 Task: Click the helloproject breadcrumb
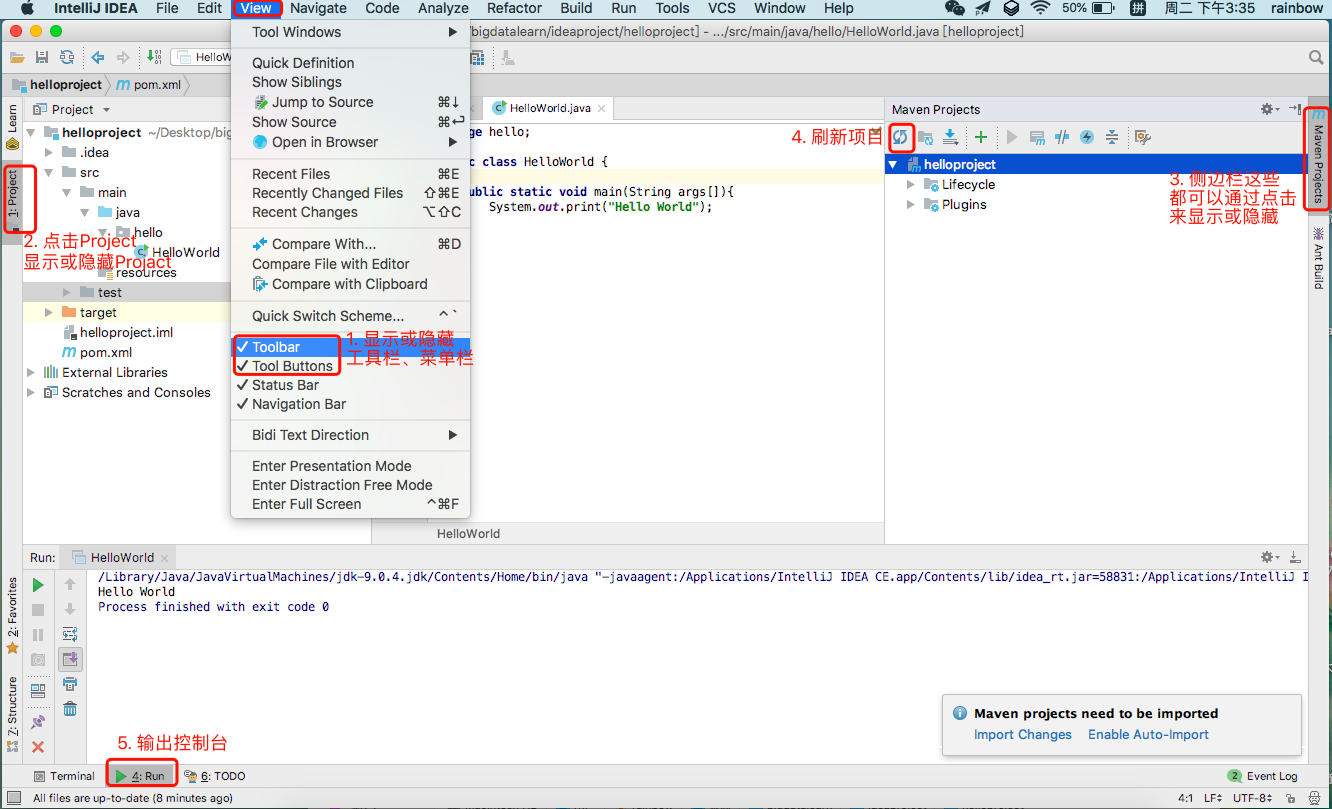(57, 85)
